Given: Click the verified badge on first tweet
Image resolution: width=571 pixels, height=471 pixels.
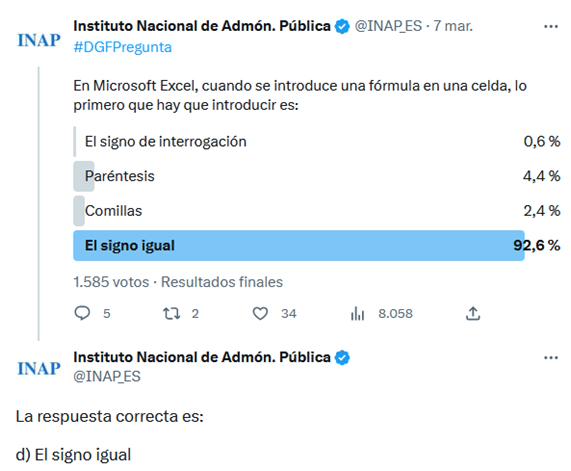Looking at the screenshot, I should [x=342, y=27].
